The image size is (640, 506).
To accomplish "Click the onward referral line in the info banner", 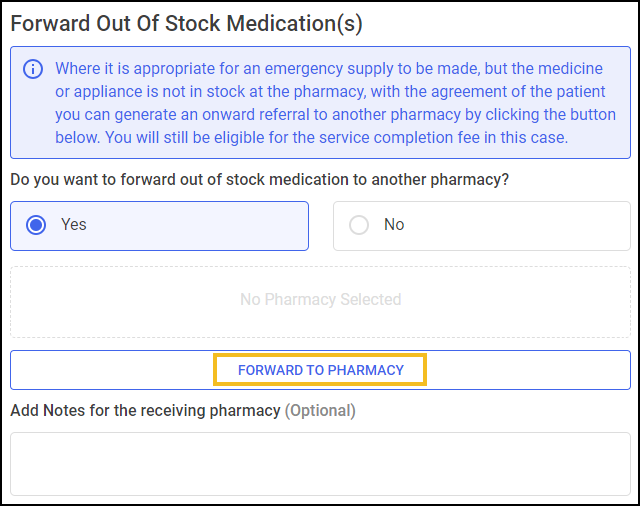I will pos(336,115).
